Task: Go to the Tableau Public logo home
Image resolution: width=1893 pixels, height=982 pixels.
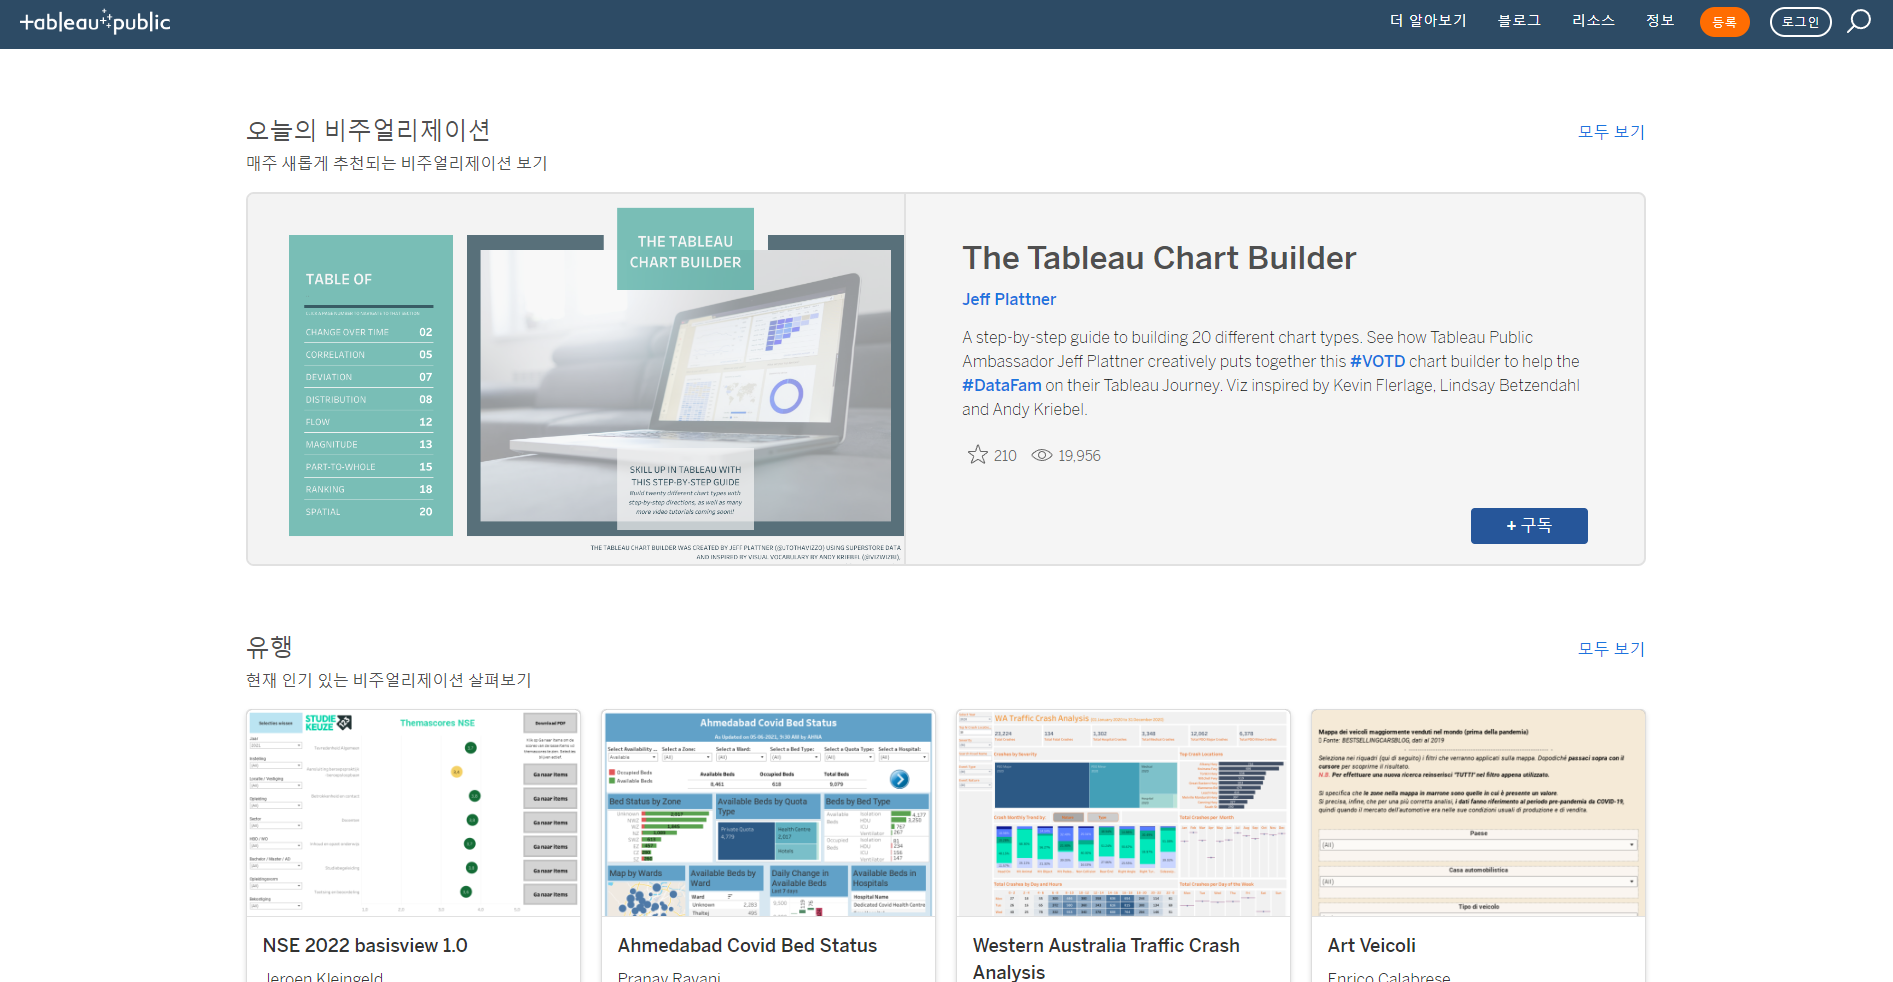Action: 95,22
